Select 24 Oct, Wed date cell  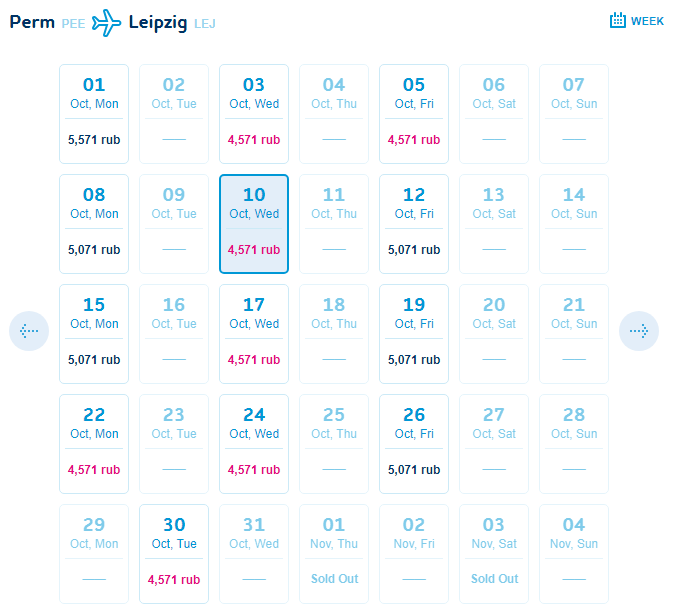click(254, 444)
